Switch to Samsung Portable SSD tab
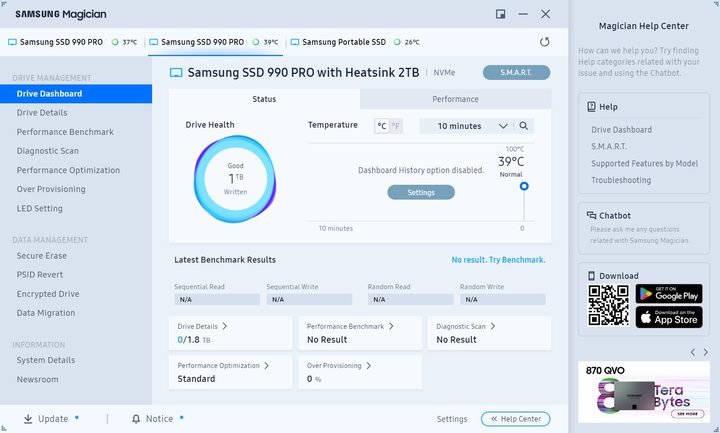 [355, 42]
